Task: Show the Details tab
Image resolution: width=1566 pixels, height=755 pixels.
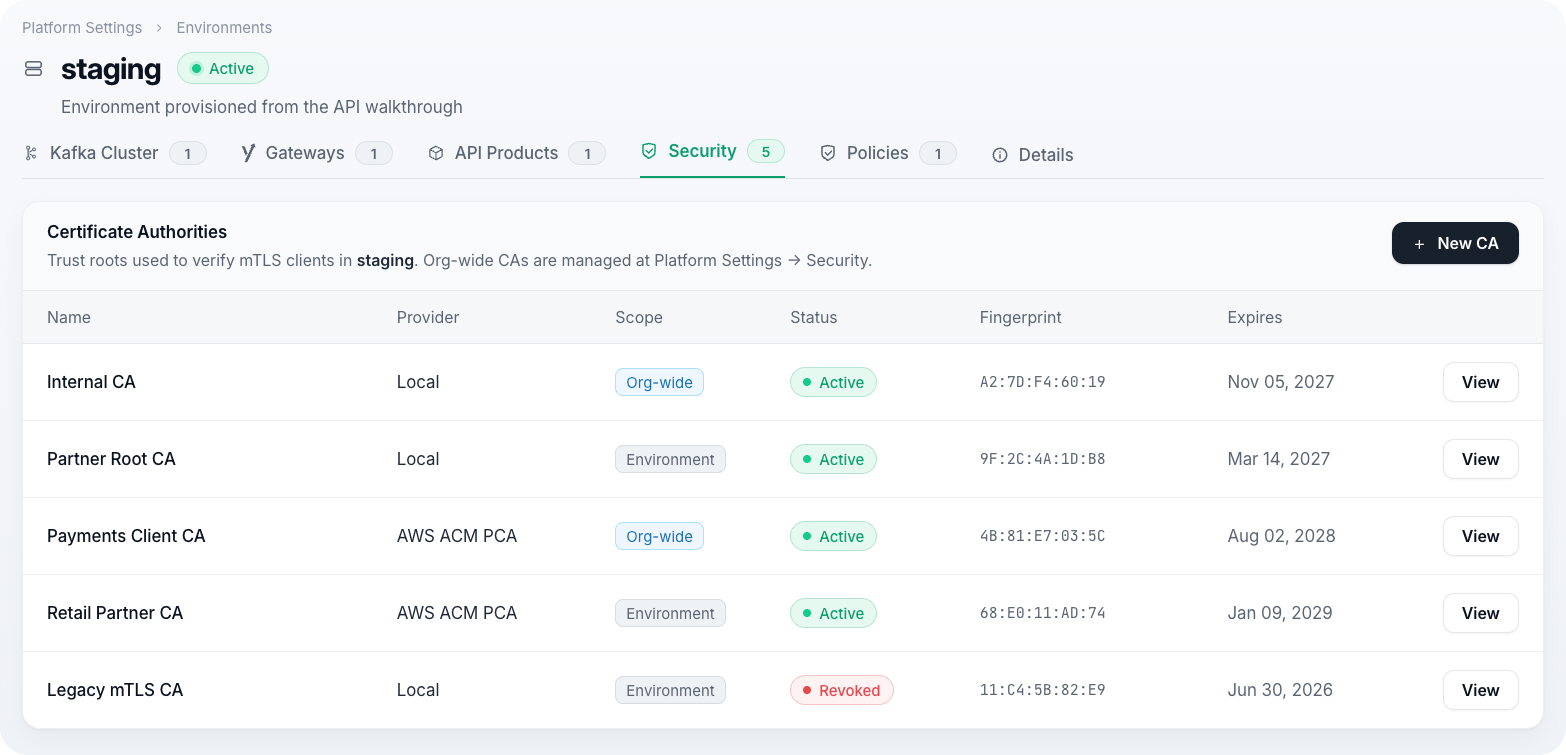Action: coord(1033,155)
